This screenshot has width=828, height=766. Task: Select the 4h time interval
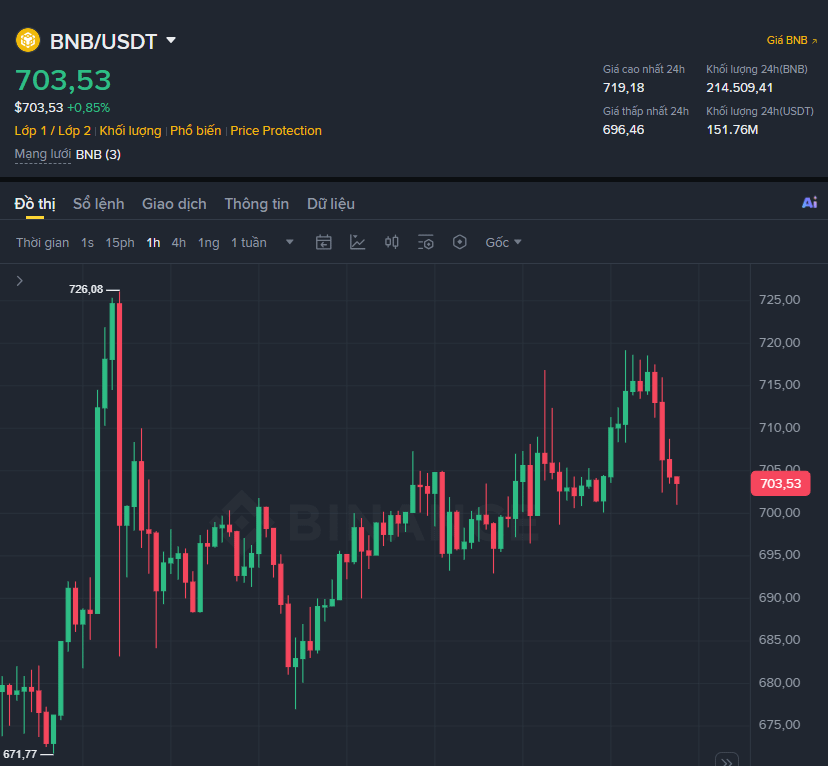[x=178, y=243]
